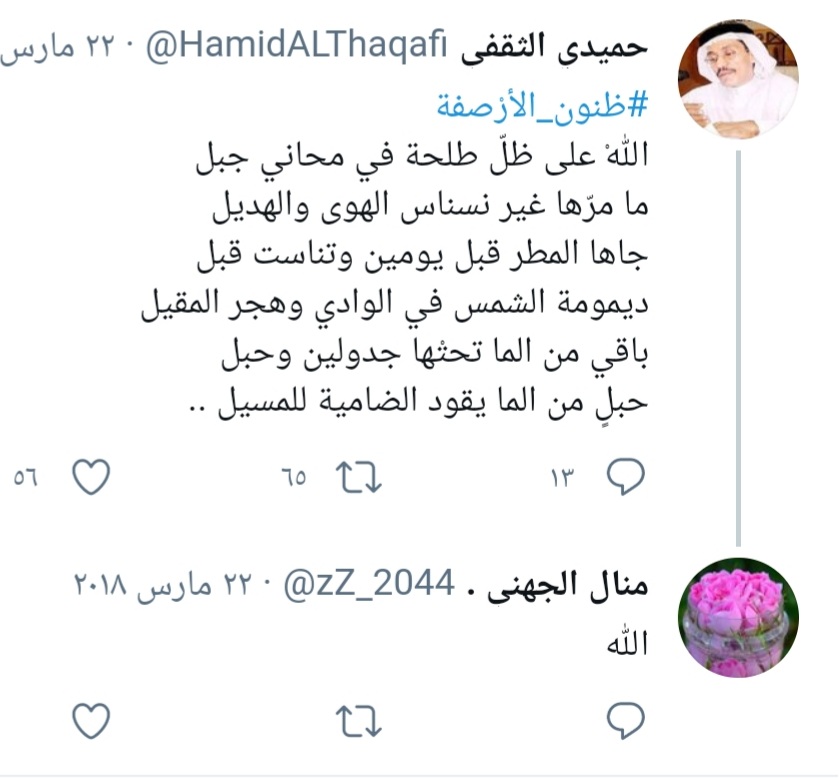This screenshot has height=778, width=839.
Task: Like Hamid AlThaqafi's tweet with the heart icon
Action: point(91,476)
